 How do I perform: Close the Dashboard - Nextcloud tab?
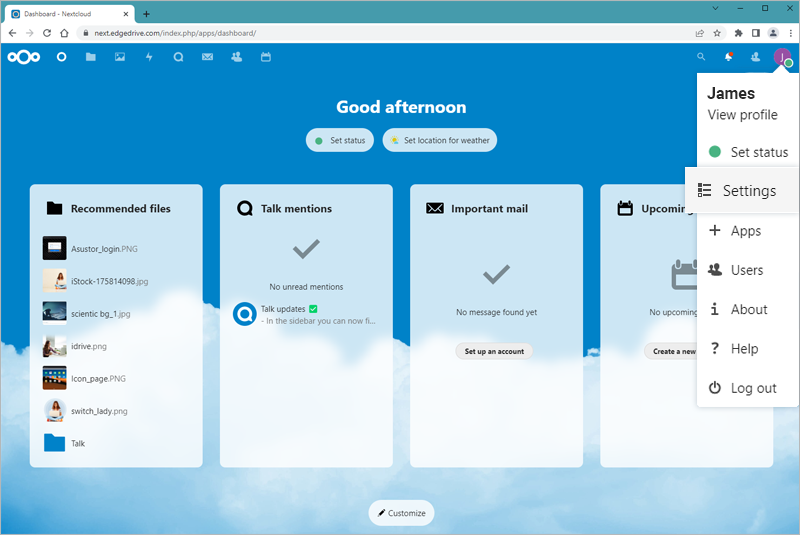pyautogui.click(x=126, y=14)
